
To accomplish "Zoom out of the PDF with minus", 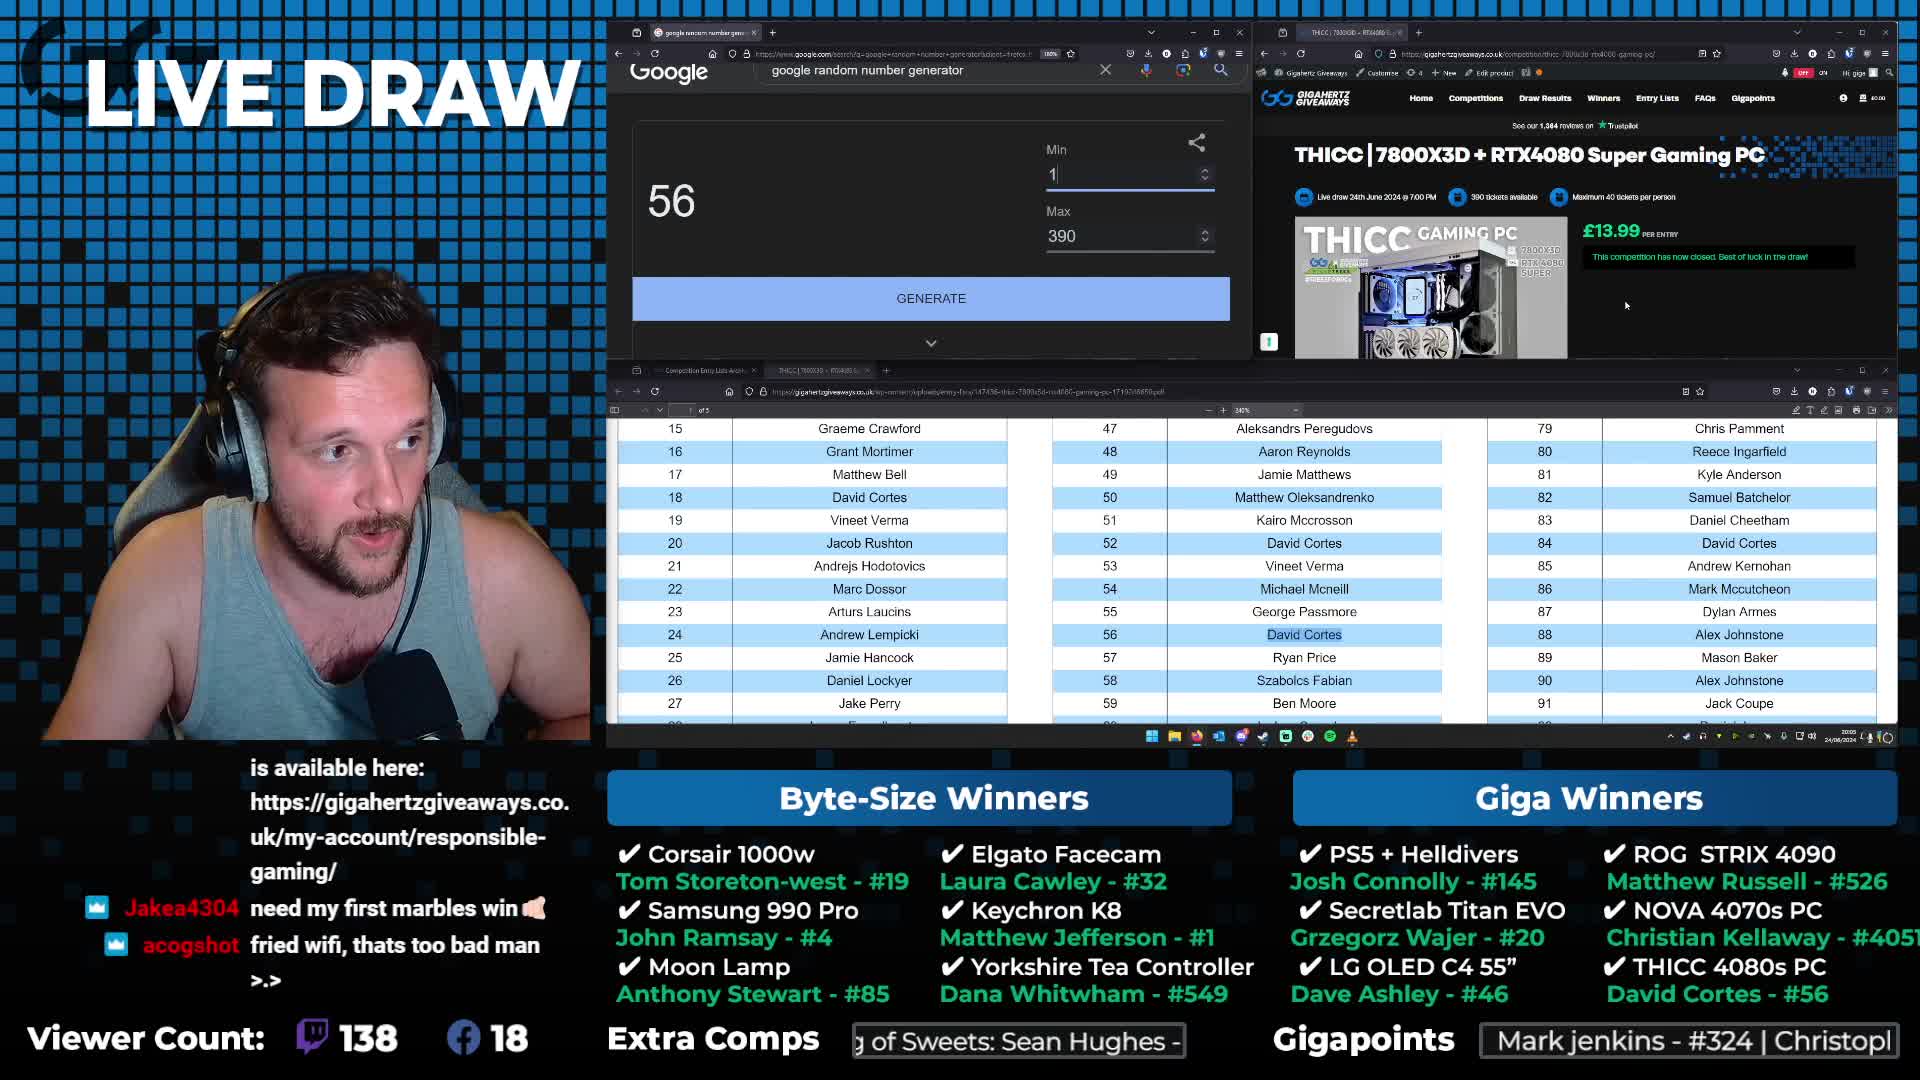I will tap(1208, 410).
